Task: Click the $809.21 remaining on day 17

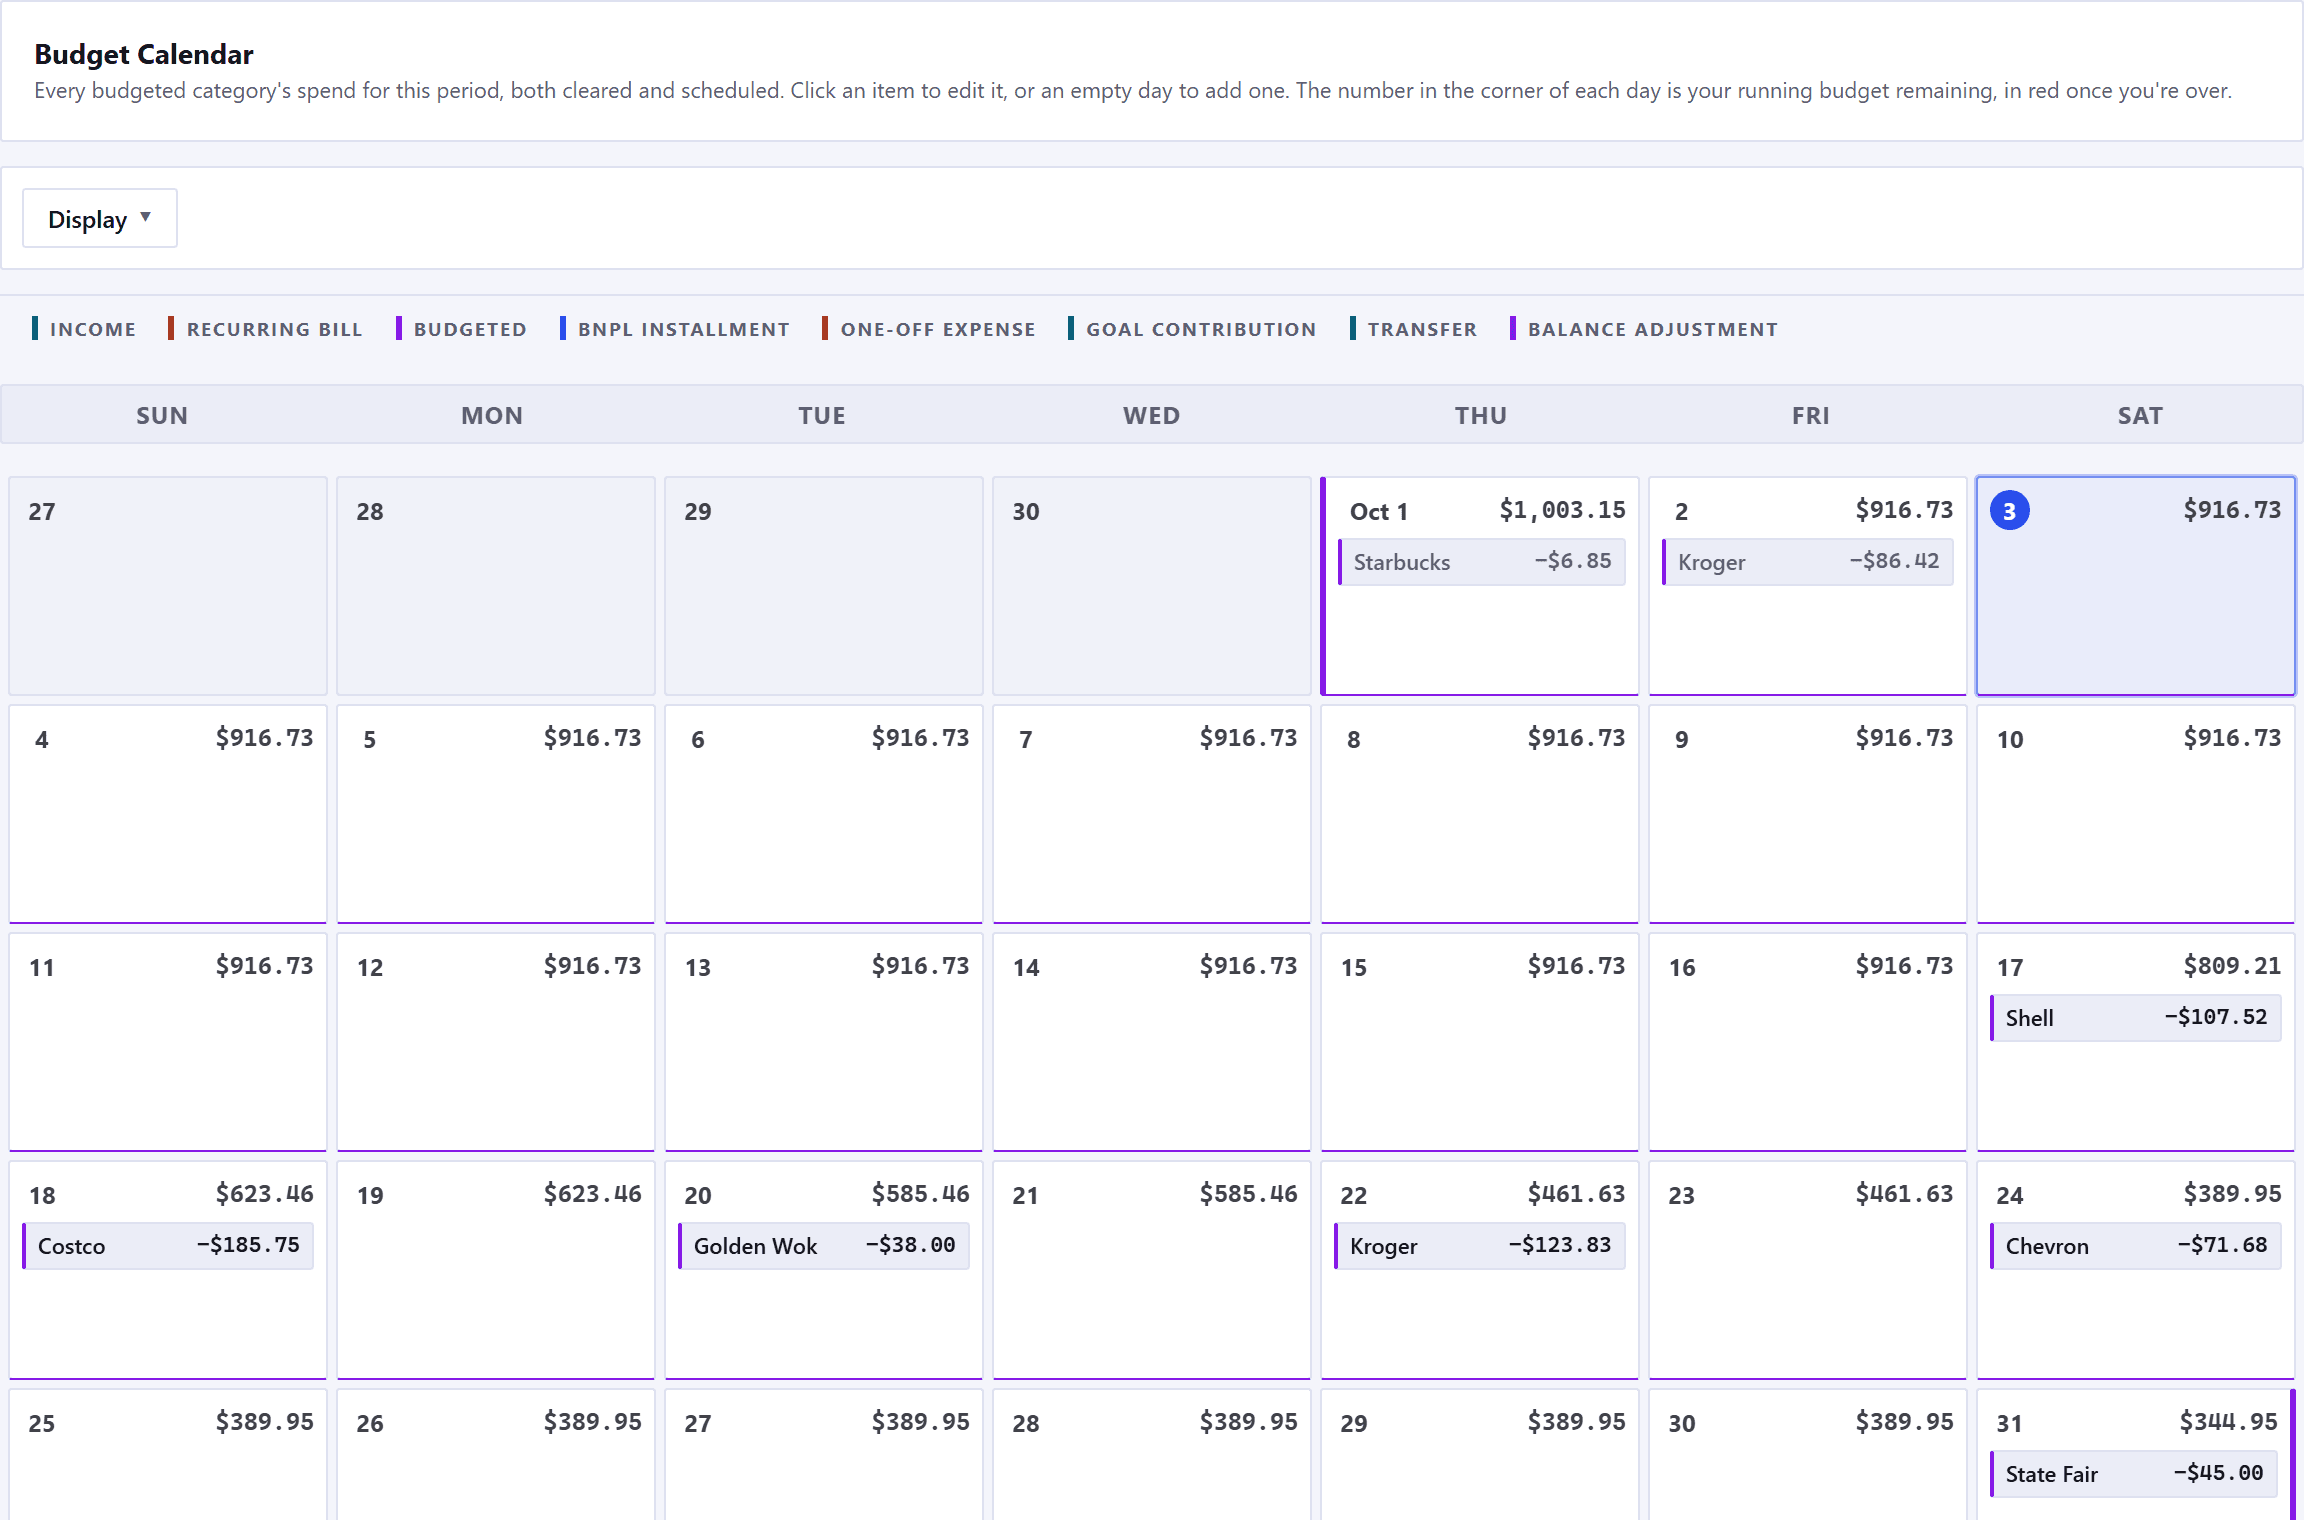Action: click(2232, 966)
